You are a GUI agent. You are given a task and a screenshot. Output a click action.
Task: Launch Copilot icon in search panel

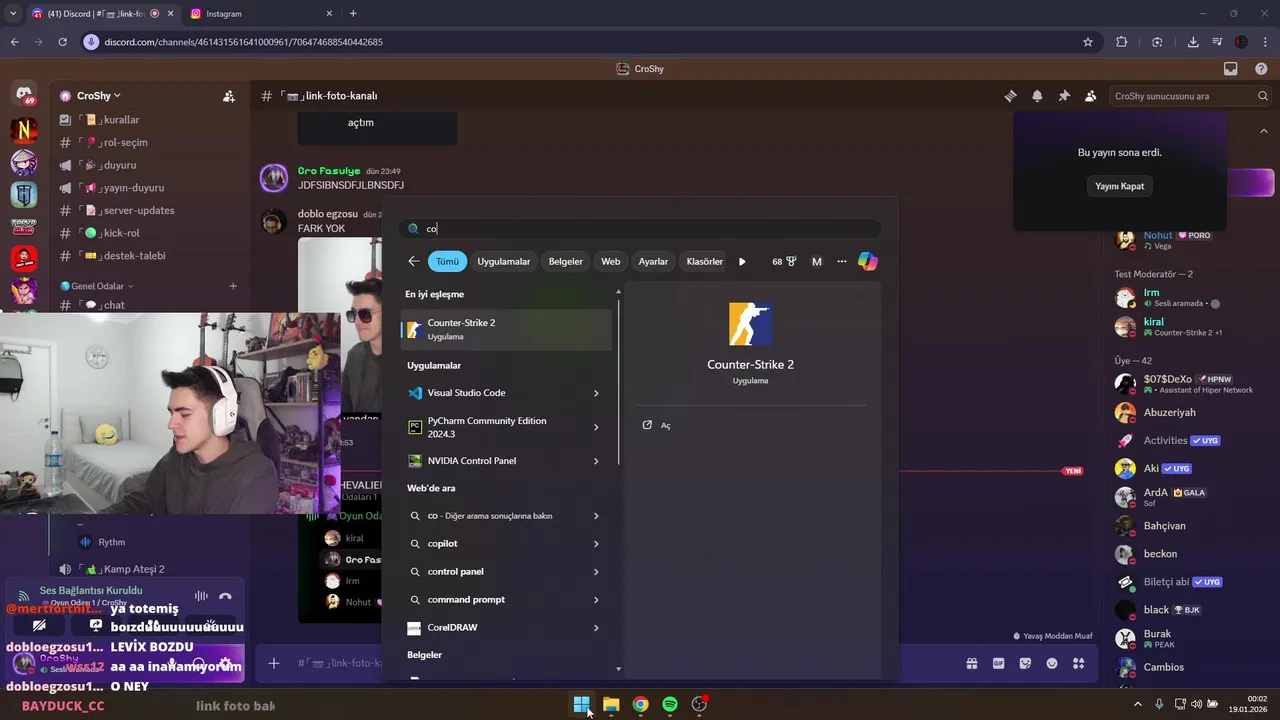(x=867, y=261)
